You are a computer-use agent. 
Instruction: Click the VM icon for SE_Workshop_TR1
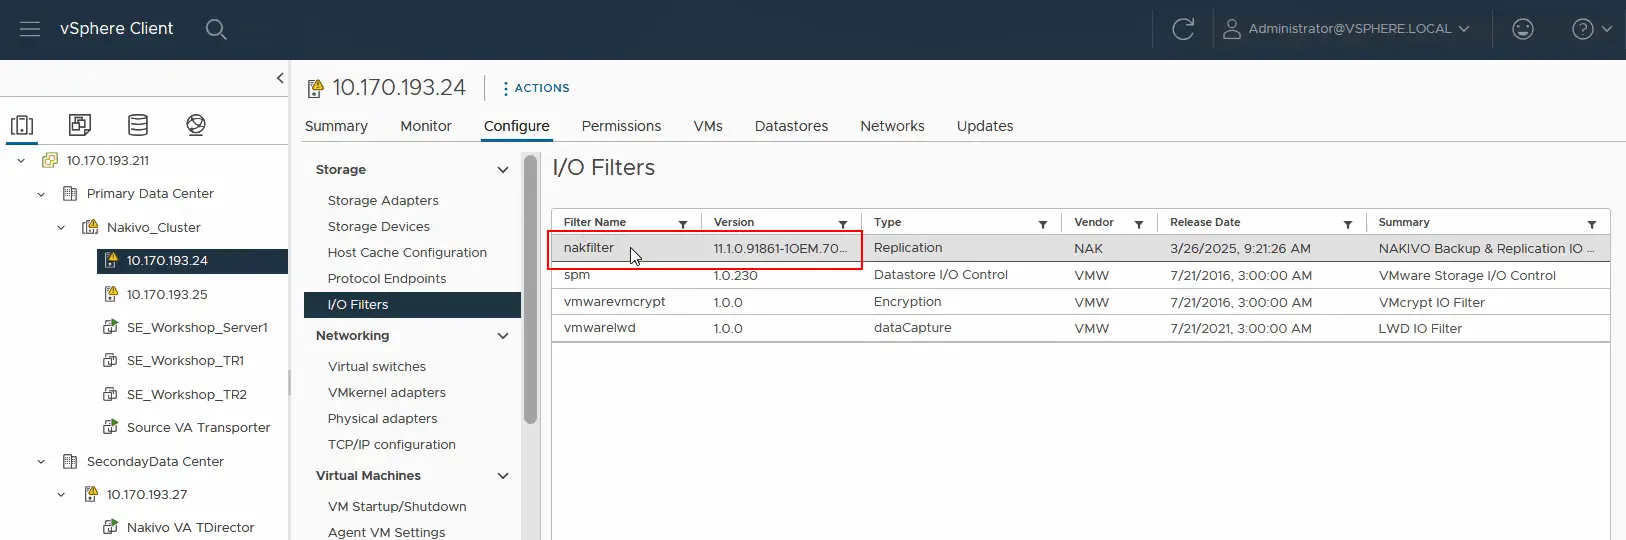point(111,360)
